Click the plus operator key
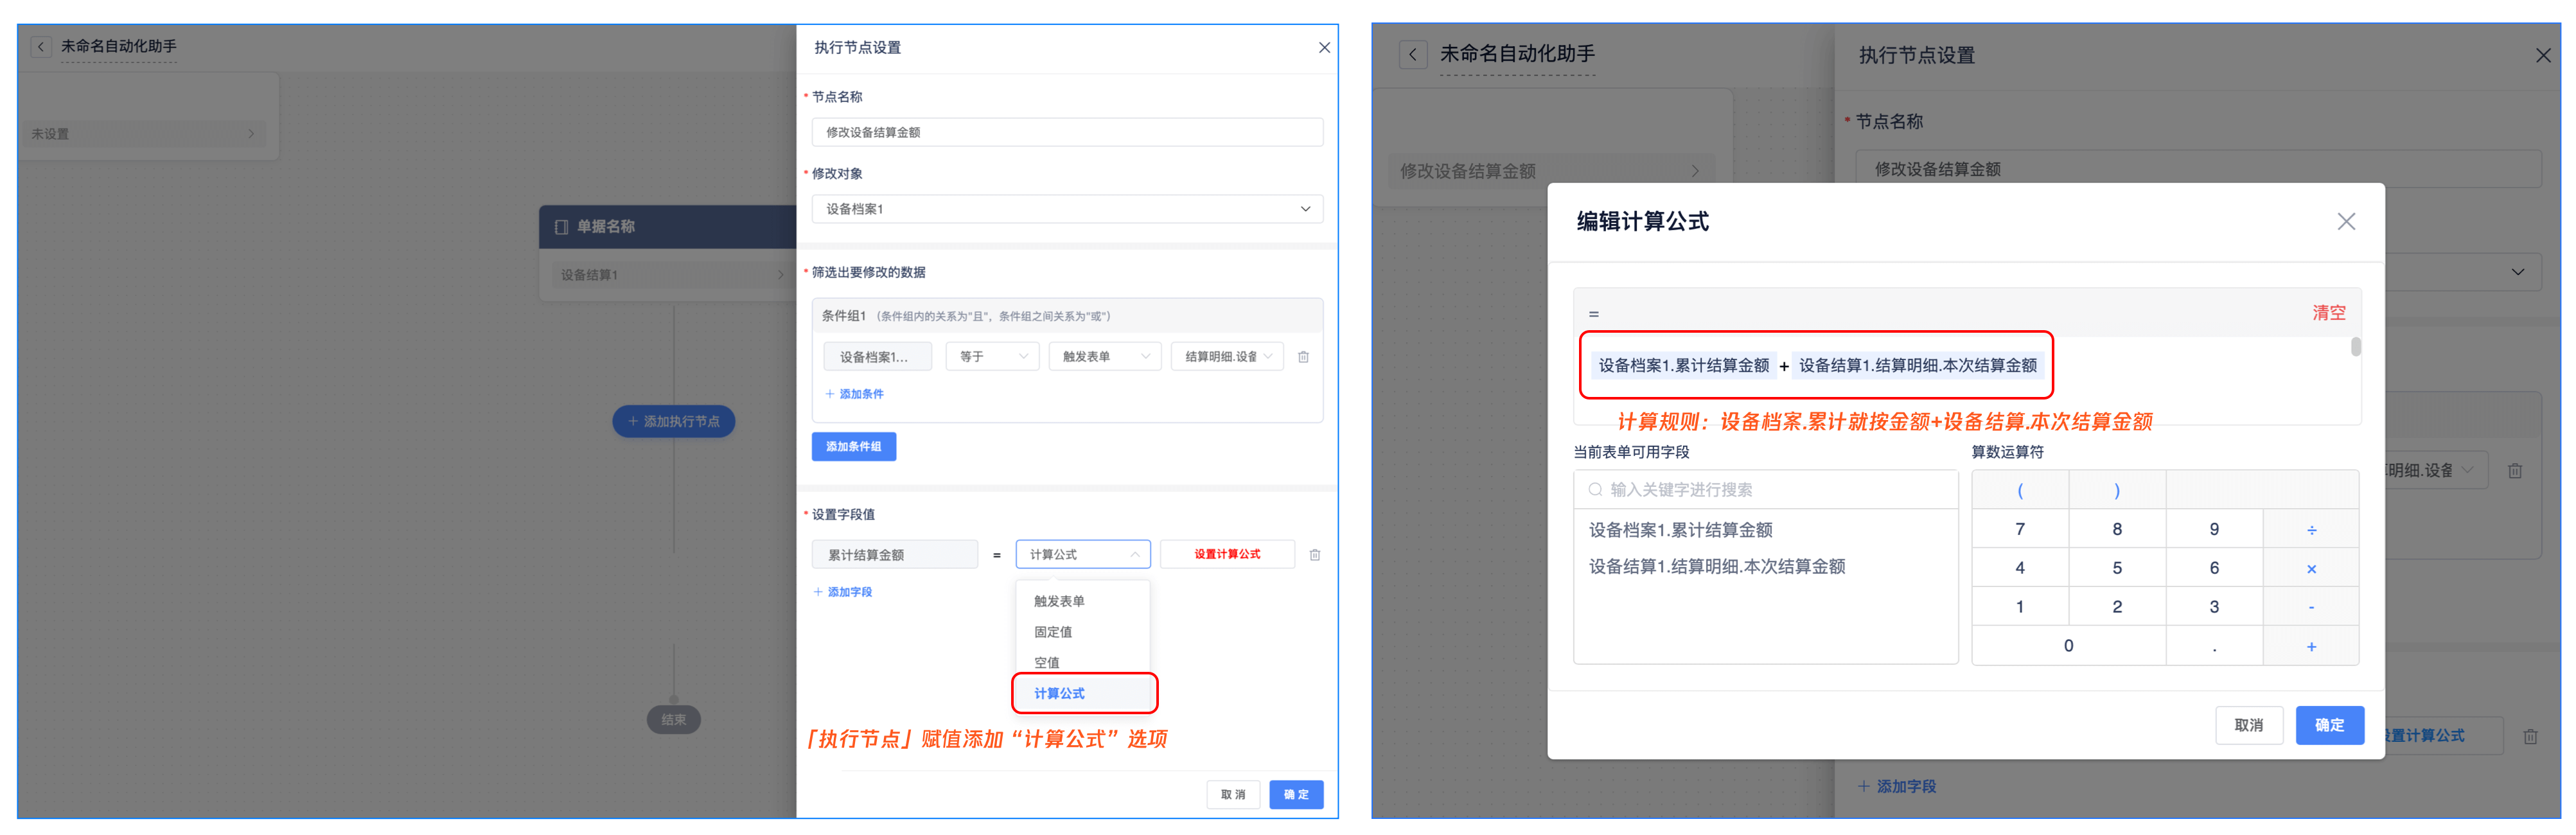Screen dimensions: 2576x835 click(2311, 647)
